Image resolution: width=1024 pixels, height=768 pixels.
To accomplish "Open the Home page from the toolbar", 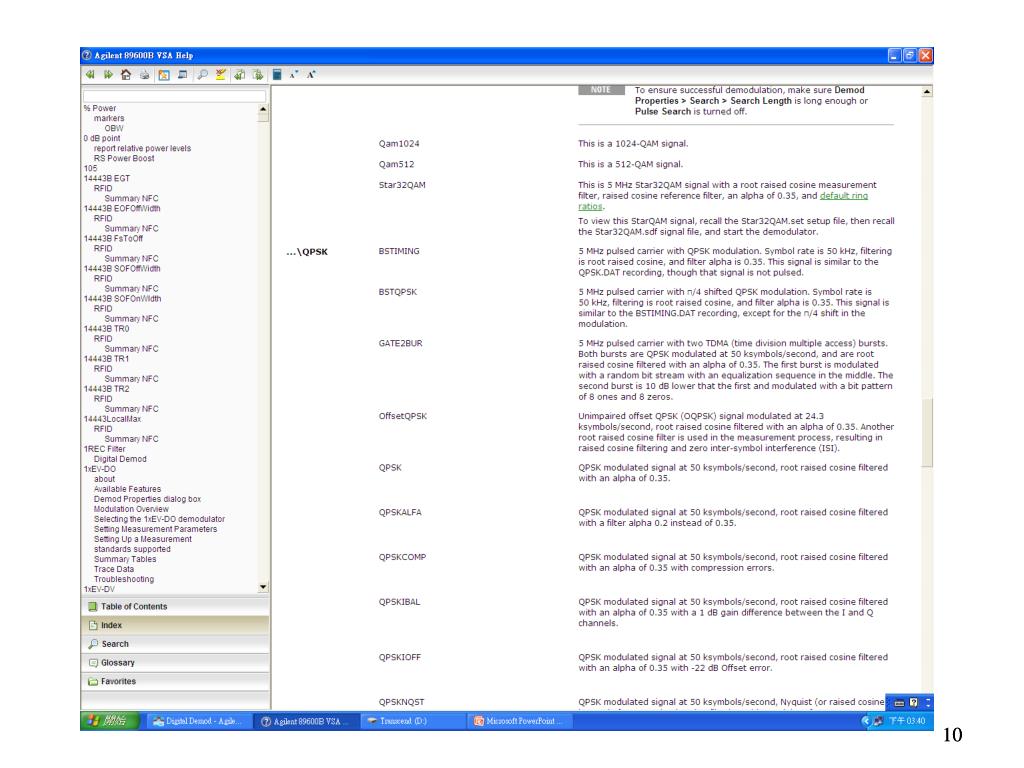I will (126, 75).
